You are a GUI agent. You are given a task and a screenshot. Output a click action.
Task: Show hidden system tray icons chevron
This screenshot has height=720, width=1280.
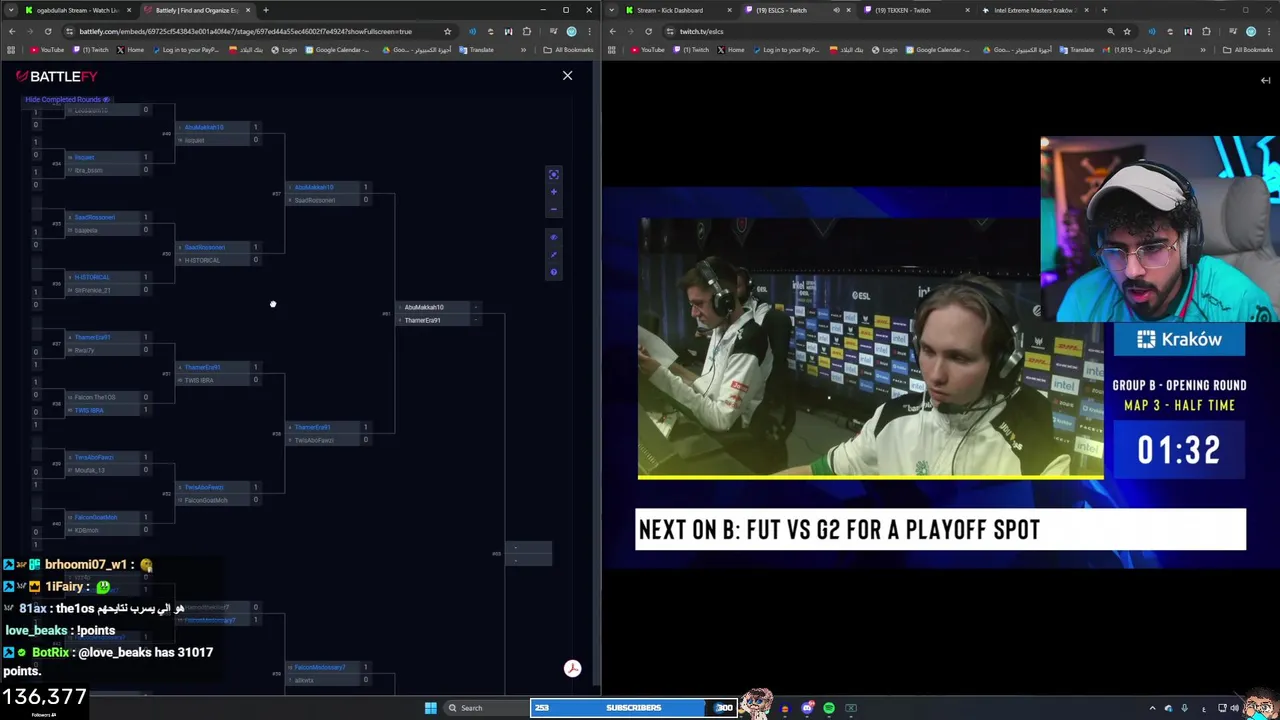coord(1152,708)
